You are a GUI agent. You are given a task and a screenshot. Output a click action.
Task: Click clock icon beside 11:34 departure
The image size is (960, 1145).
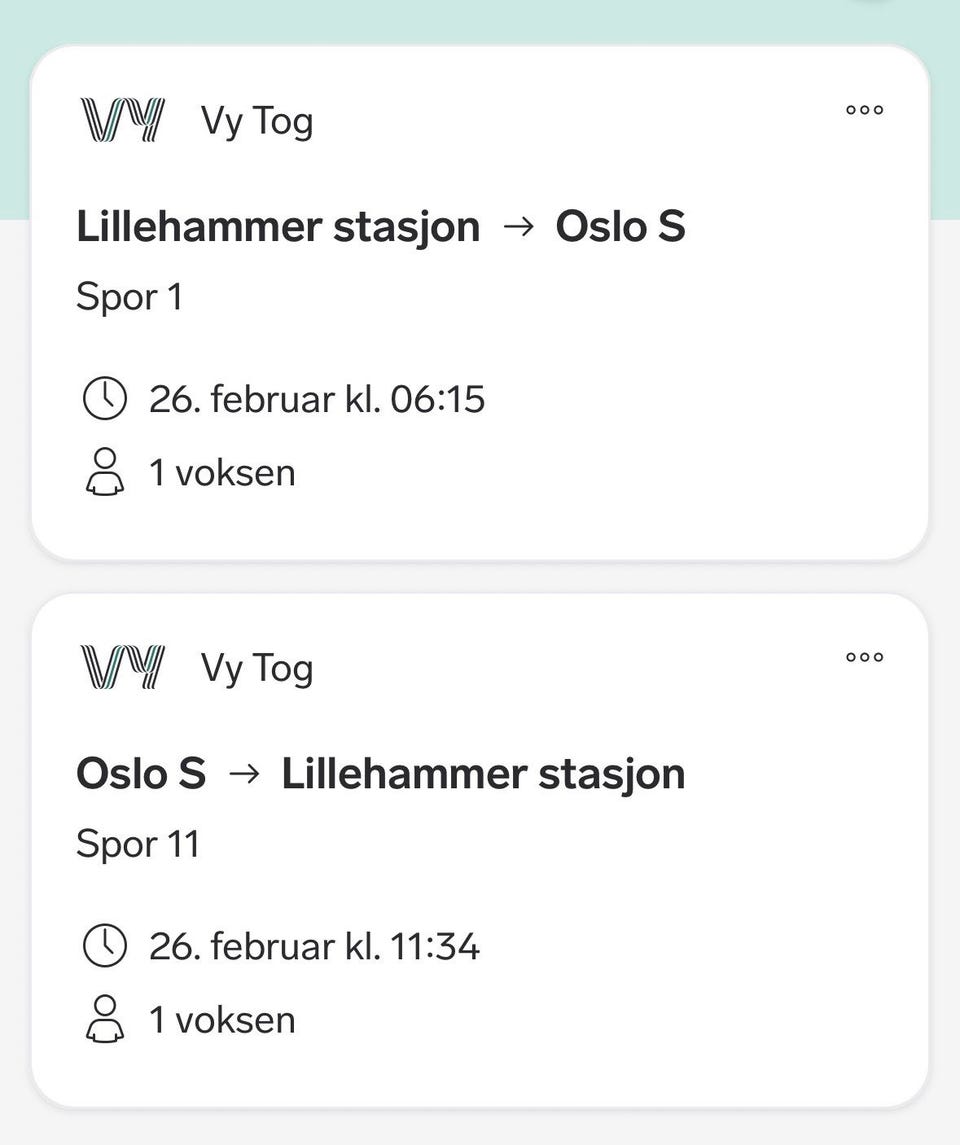104,946
